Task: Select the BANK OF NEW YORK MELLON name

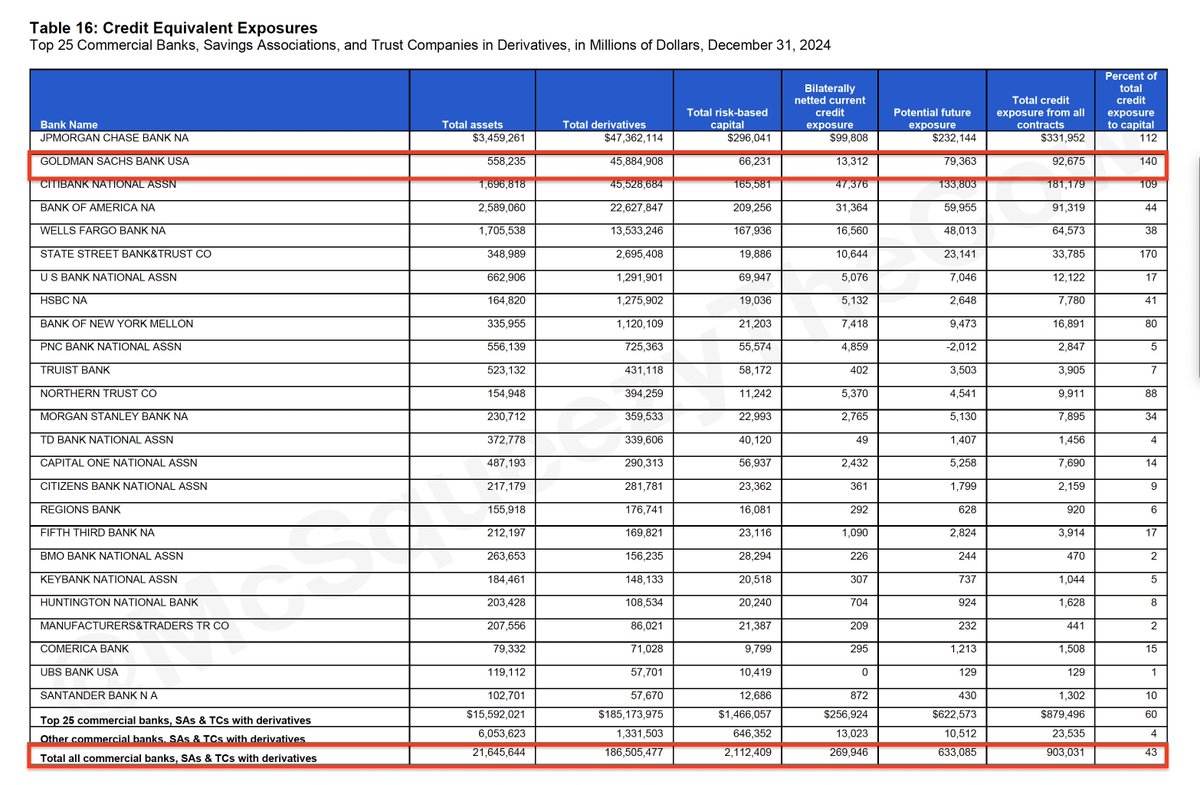Action: (x=117, y=323)
